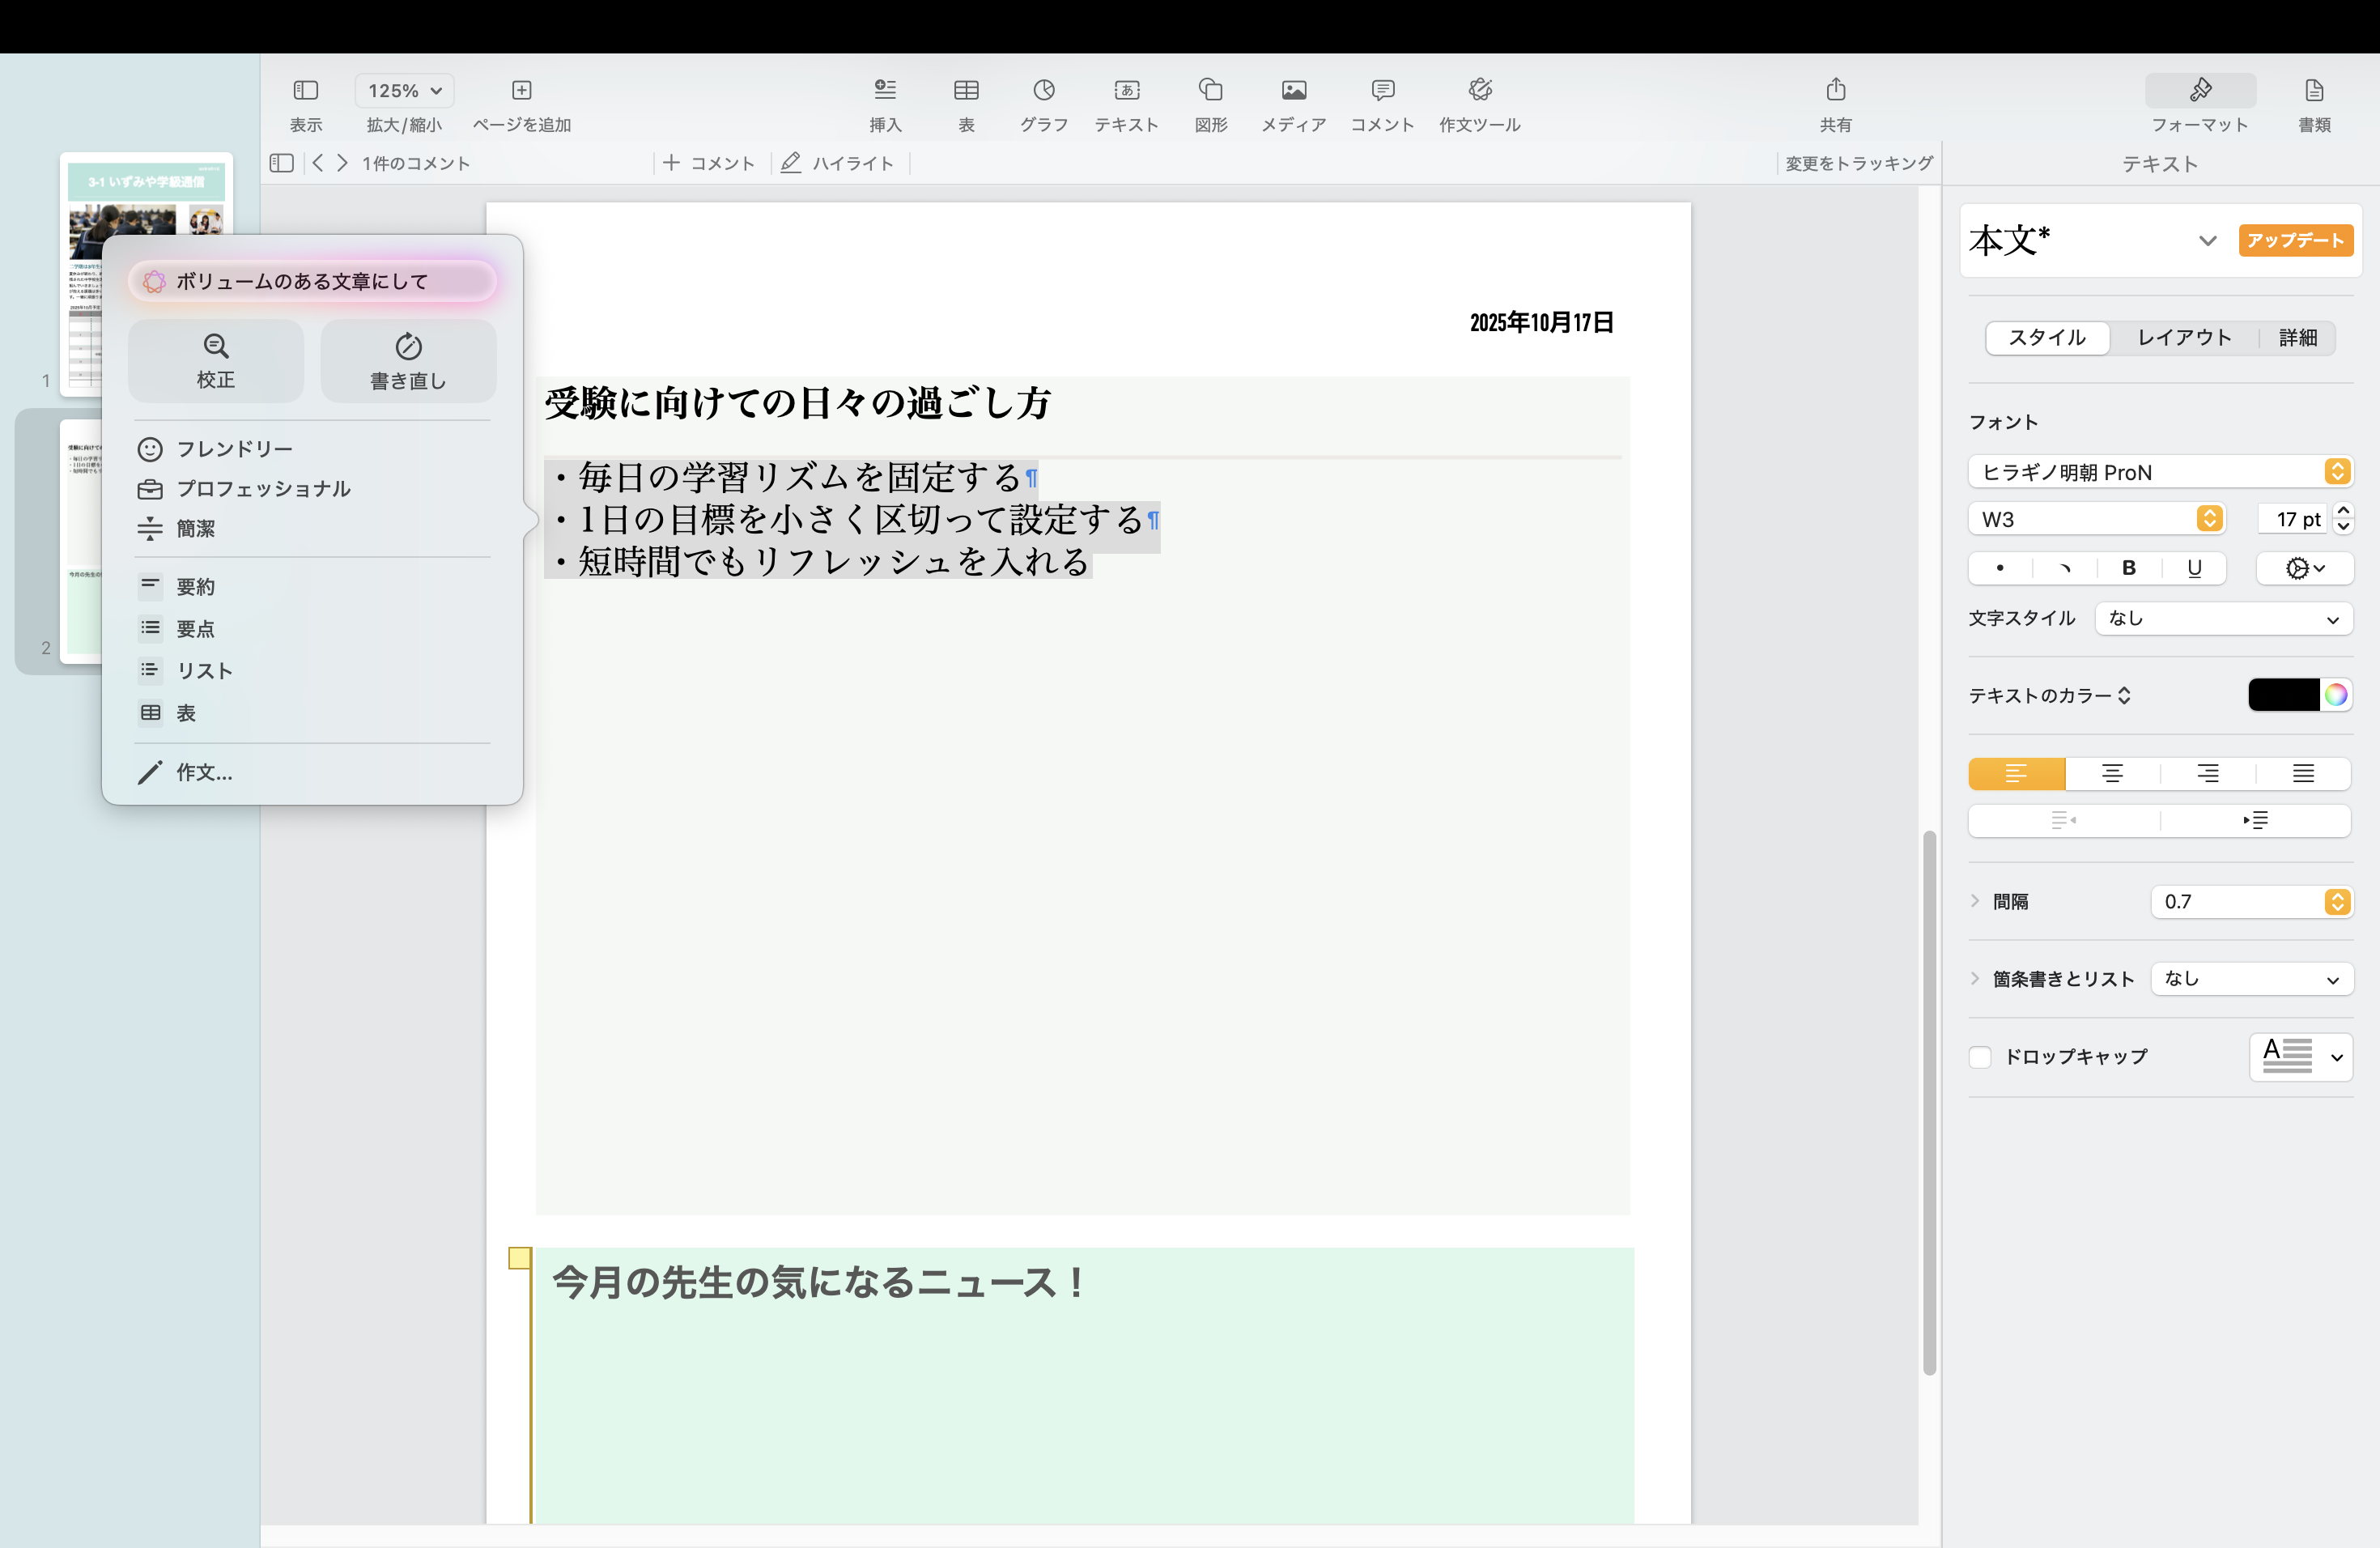Click Track Changes (変更をトラッキング)
The width and height of the screenshot is (2380, 1548).
(x=1858, y=163)
